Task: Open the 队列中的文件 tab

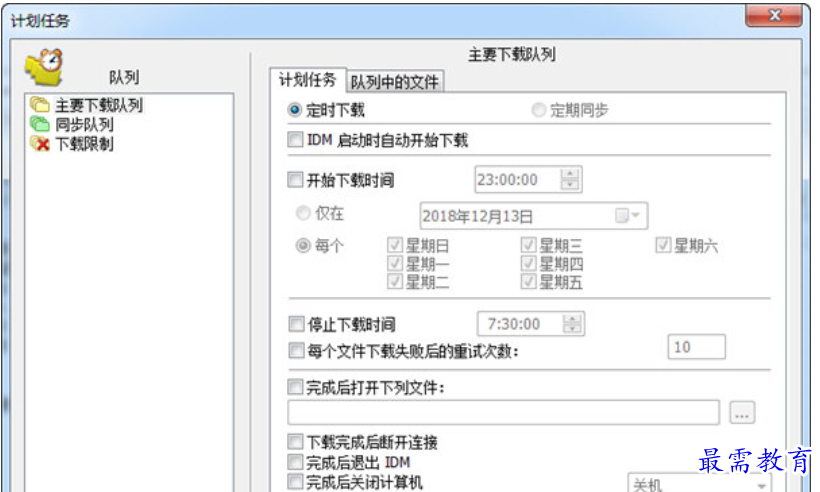Action: (395, 82)
